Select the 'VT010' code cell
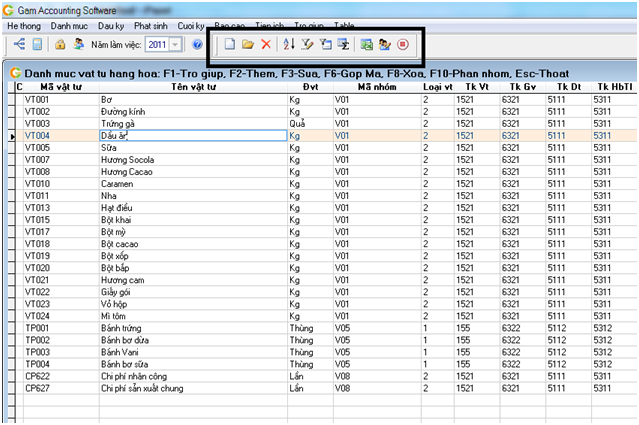Screen dimensions: 639x425 pos(61,184)
